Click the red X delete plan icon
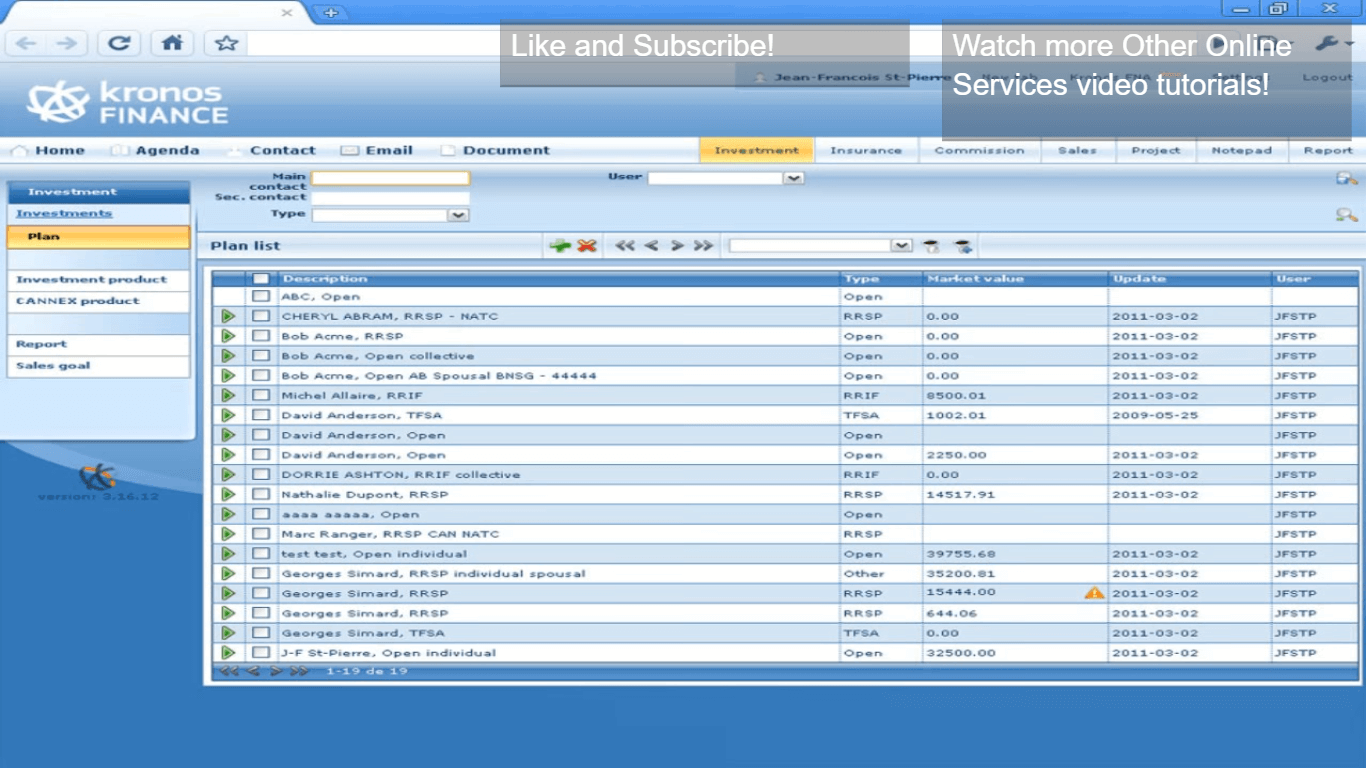1366x768 pixels. (x=587, y=246)
